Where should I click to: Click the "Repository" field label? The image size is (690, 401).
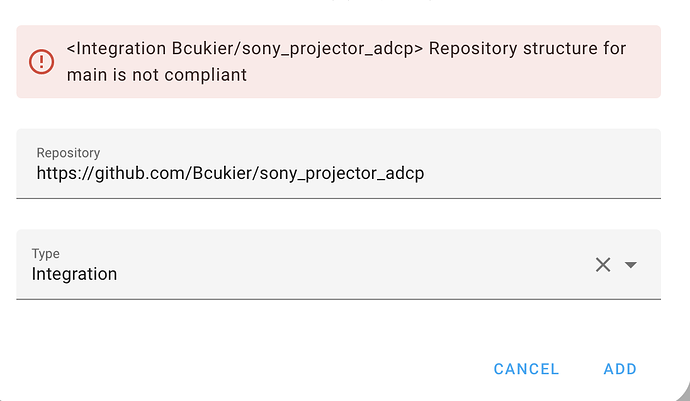pos(68,153)
